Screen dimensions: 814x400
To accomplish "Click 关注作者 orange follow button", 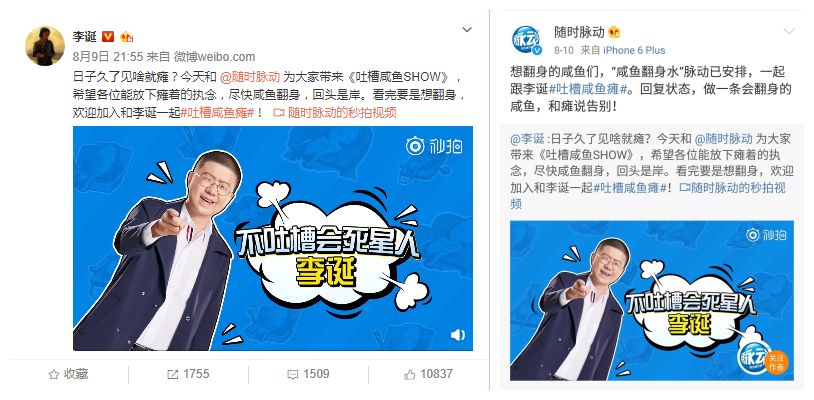I will pyautogui.click(x=776, y=362).
